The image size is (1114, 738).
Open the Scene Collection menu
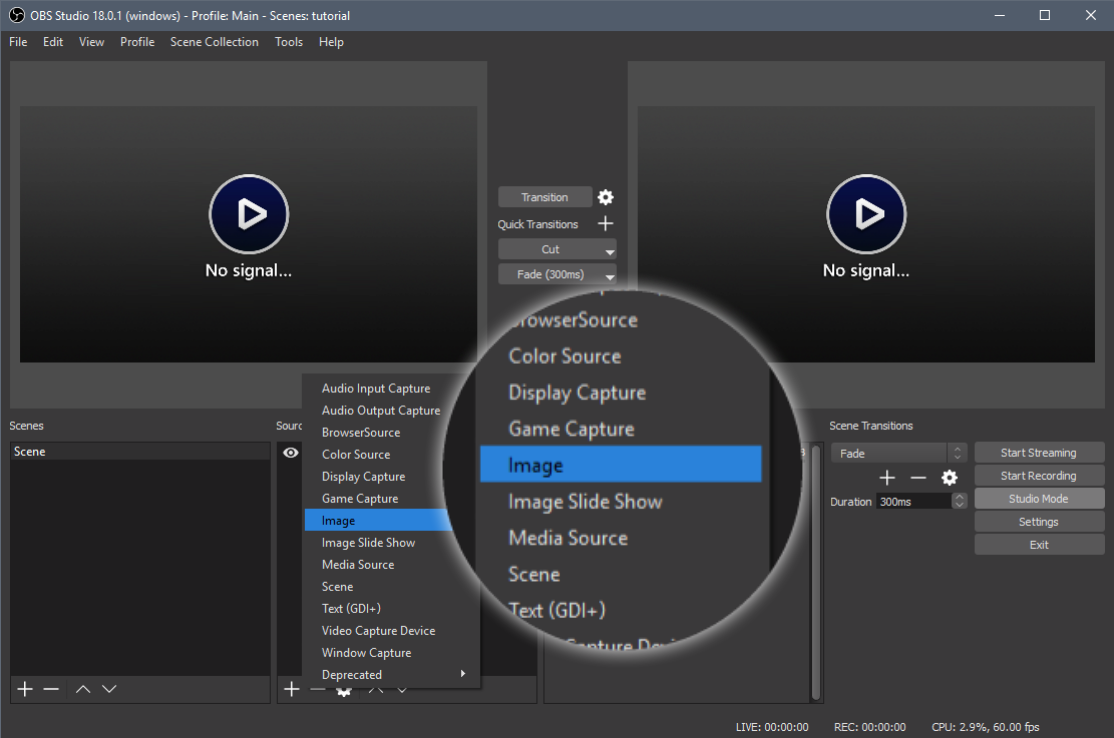coord(215,42)
